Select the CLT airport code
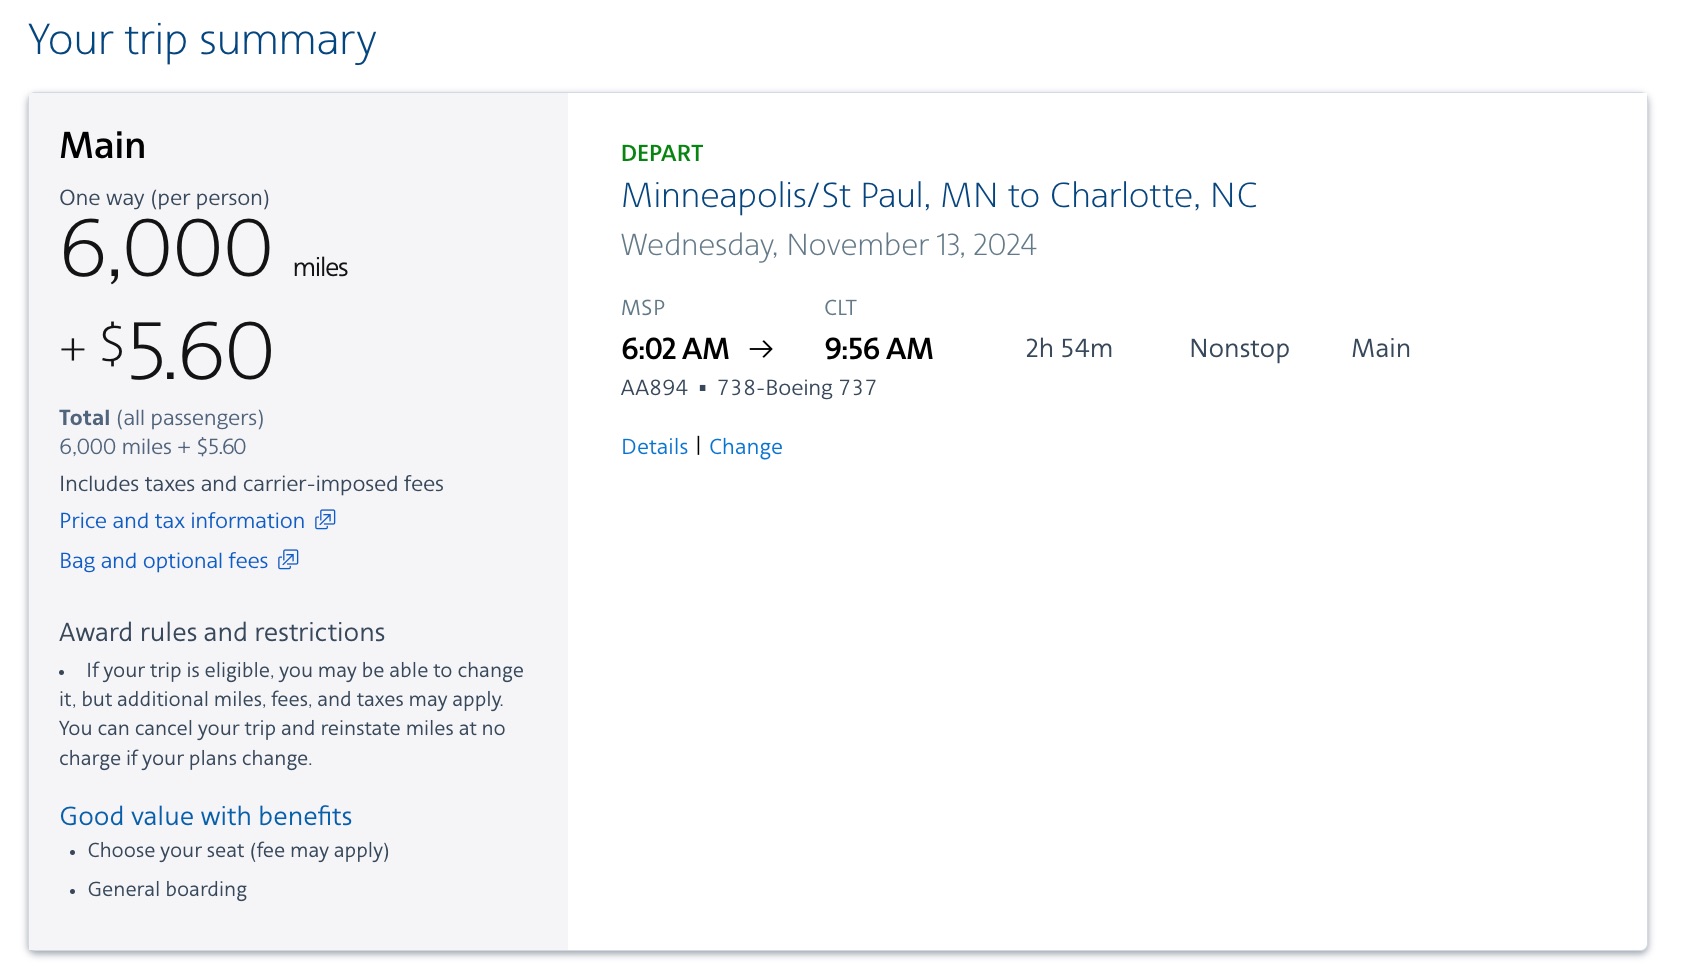The height and width of the screenshot is (978, 1690). pyautogui.click(x=840, y=307)
